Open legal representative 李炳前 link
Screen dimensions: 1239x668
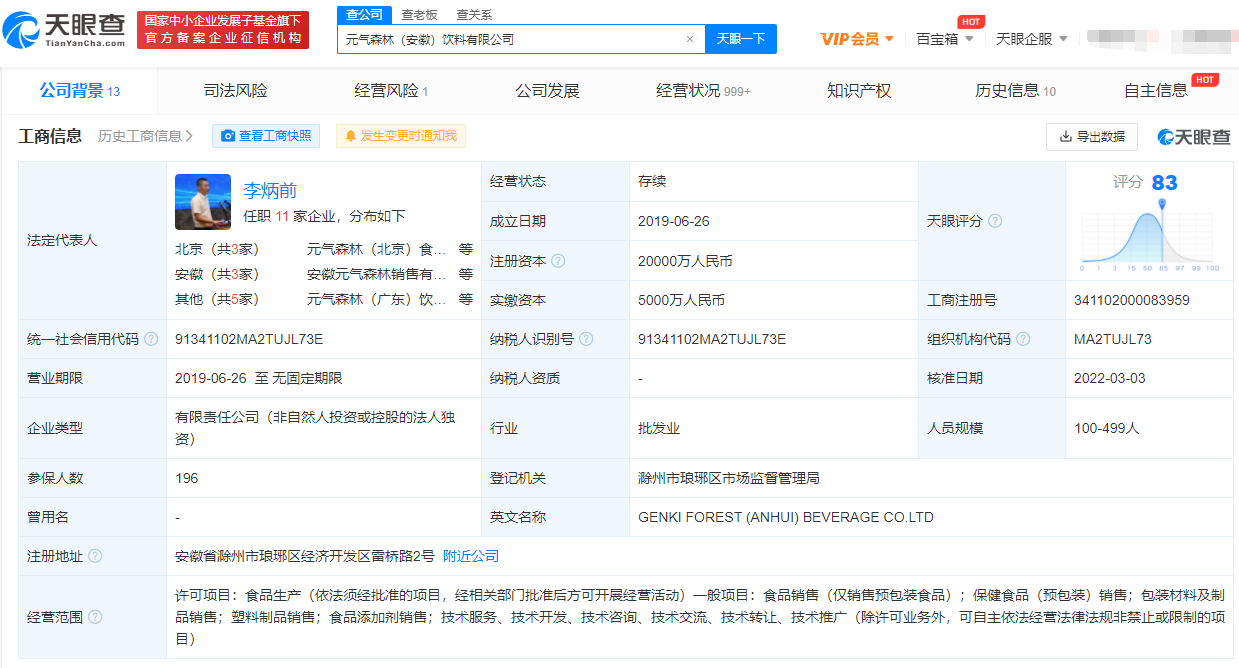tap(270, 190)
